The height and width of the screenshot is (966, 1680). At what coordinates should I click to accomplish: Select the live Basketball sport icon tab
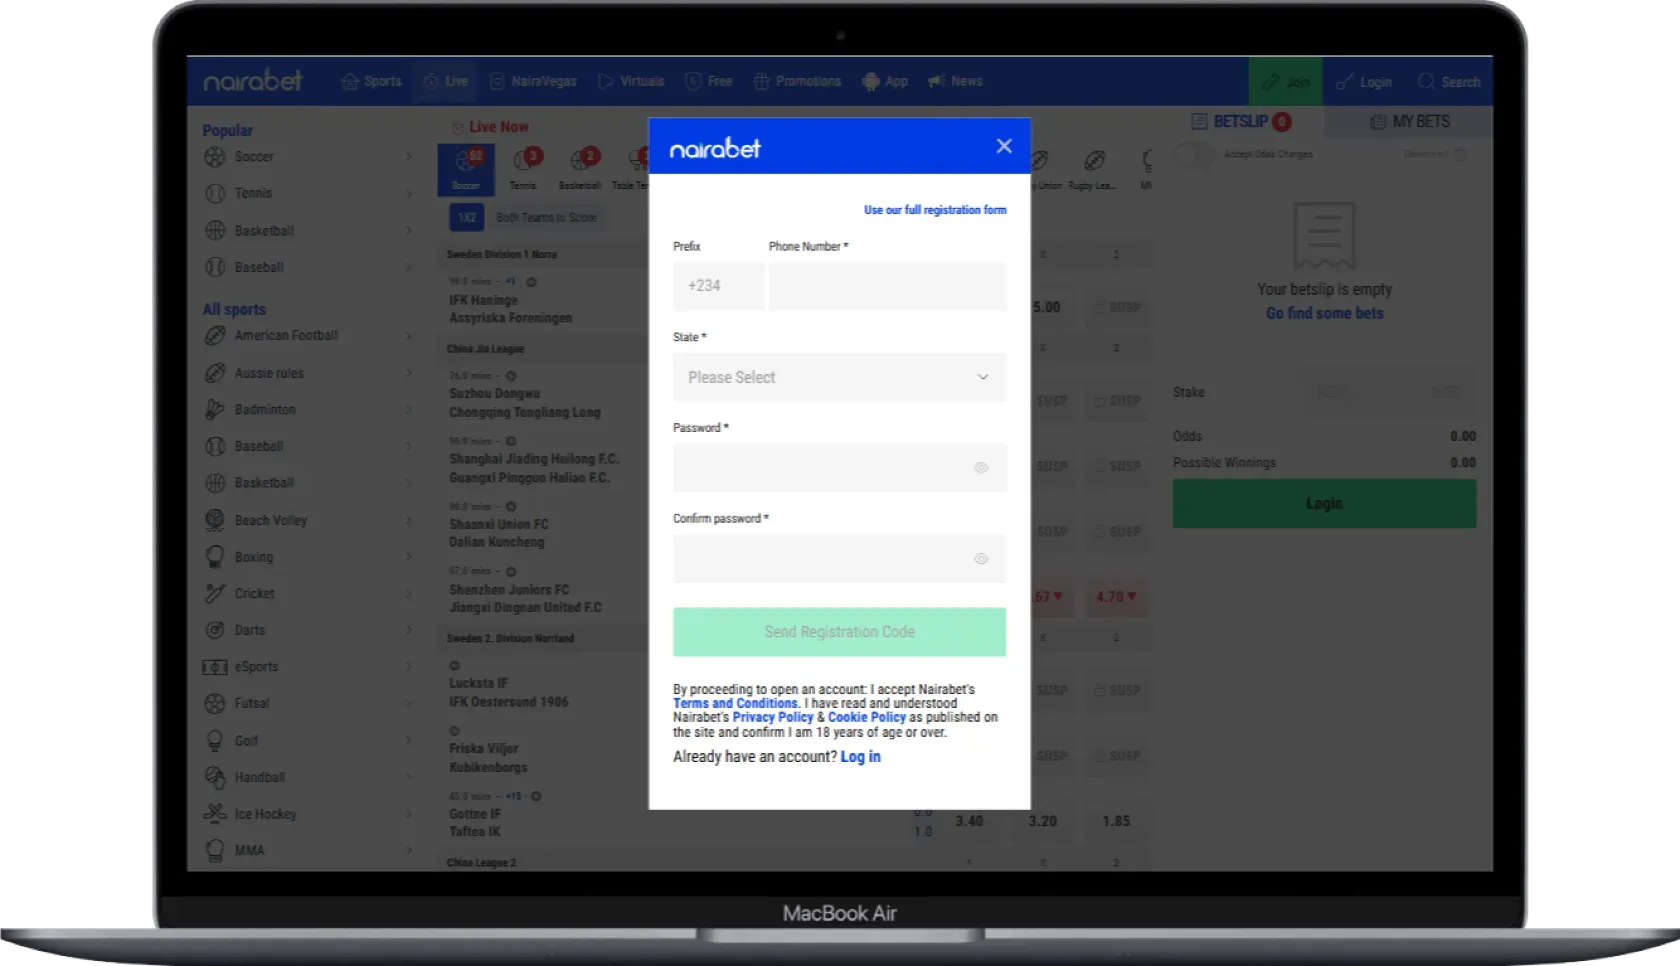tap(580, 169)
